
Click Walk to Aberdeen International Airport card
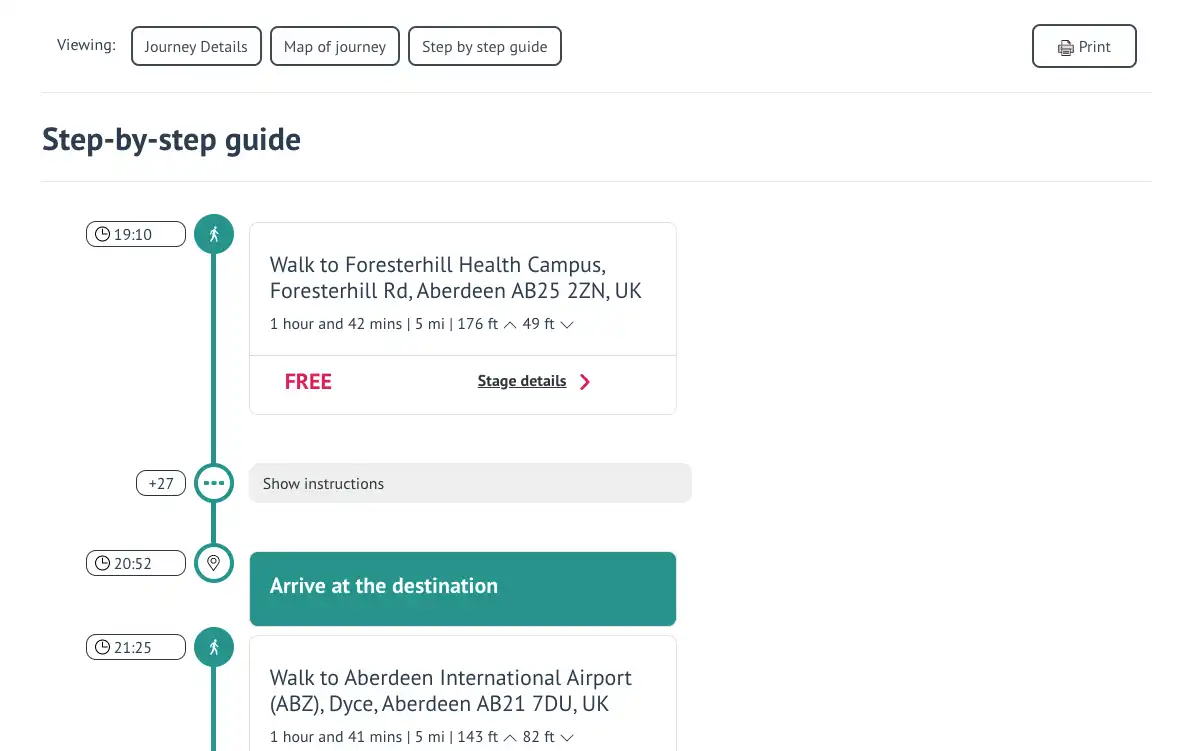(463, 693)
